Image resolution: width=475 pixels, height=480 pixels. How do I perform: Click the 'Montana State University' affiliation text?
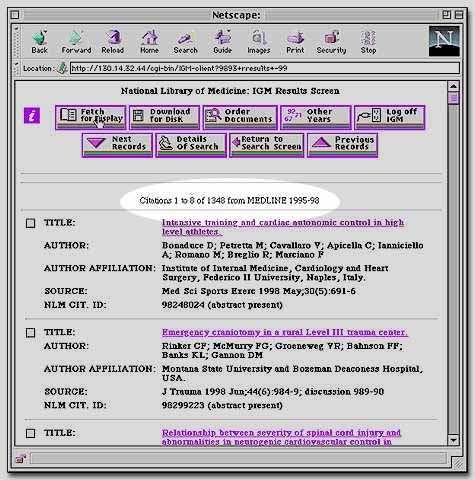tap(292, 373)
